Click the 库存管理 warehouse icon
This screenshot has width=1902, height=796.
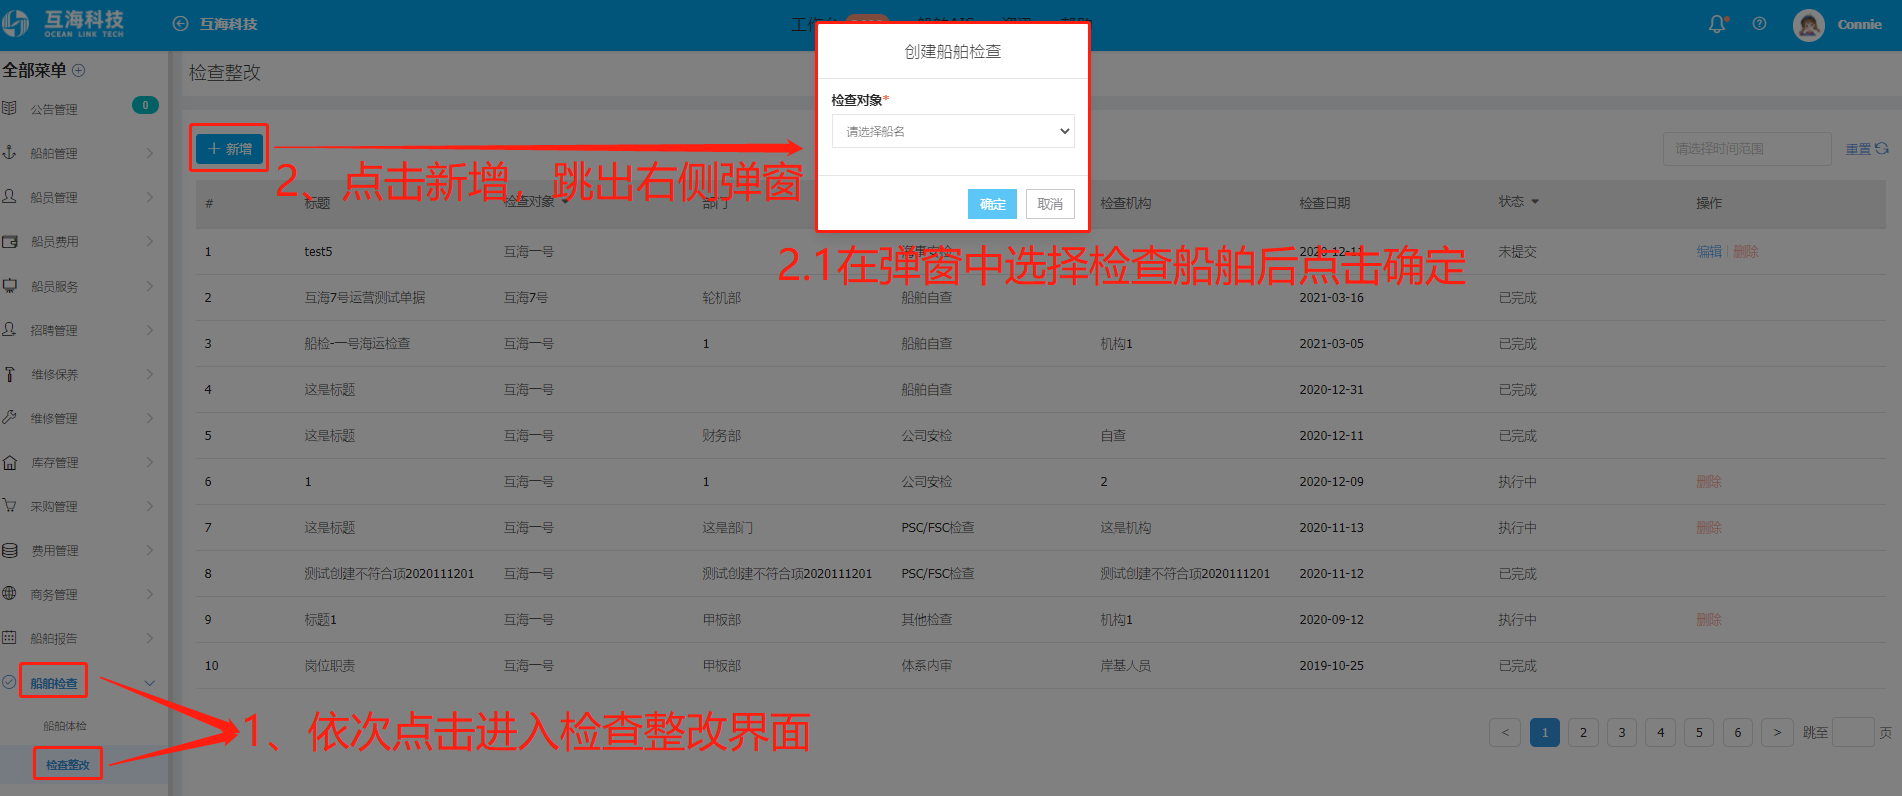(x=9, y=462)
